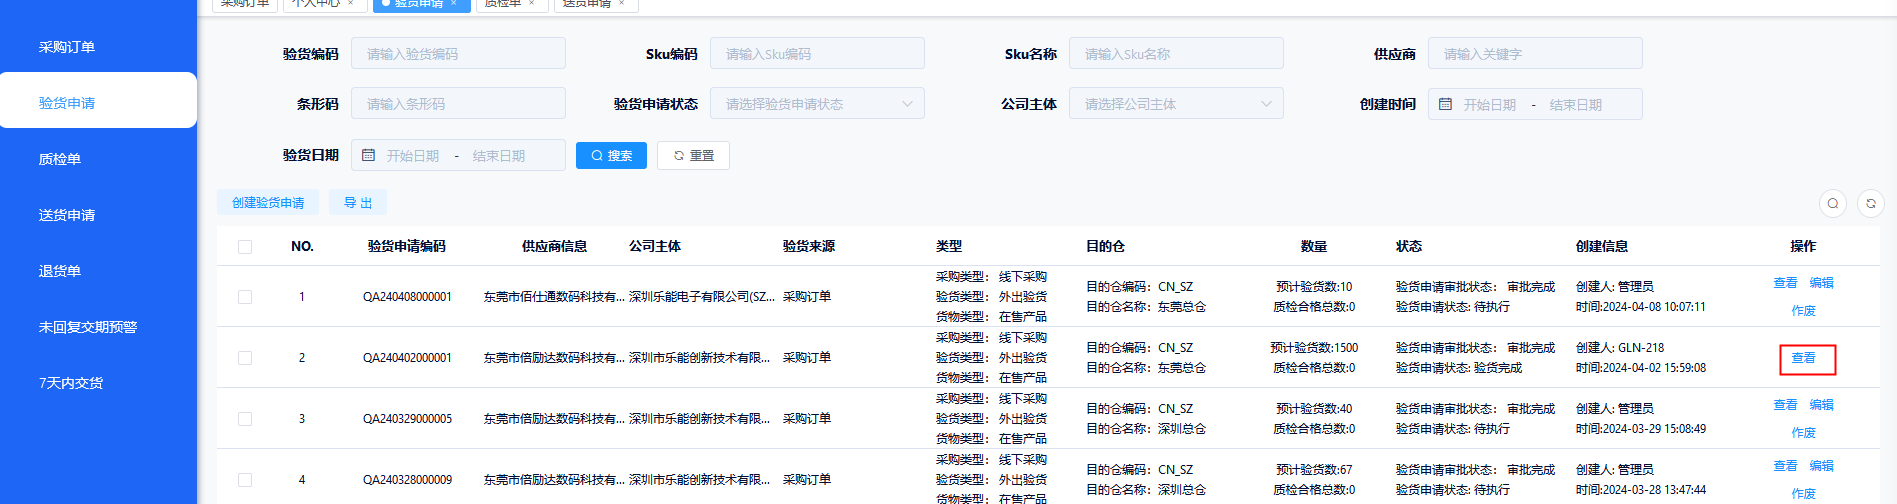Click the blue 搜索 search button
The image size is (1897, 504).
point(611,155)
